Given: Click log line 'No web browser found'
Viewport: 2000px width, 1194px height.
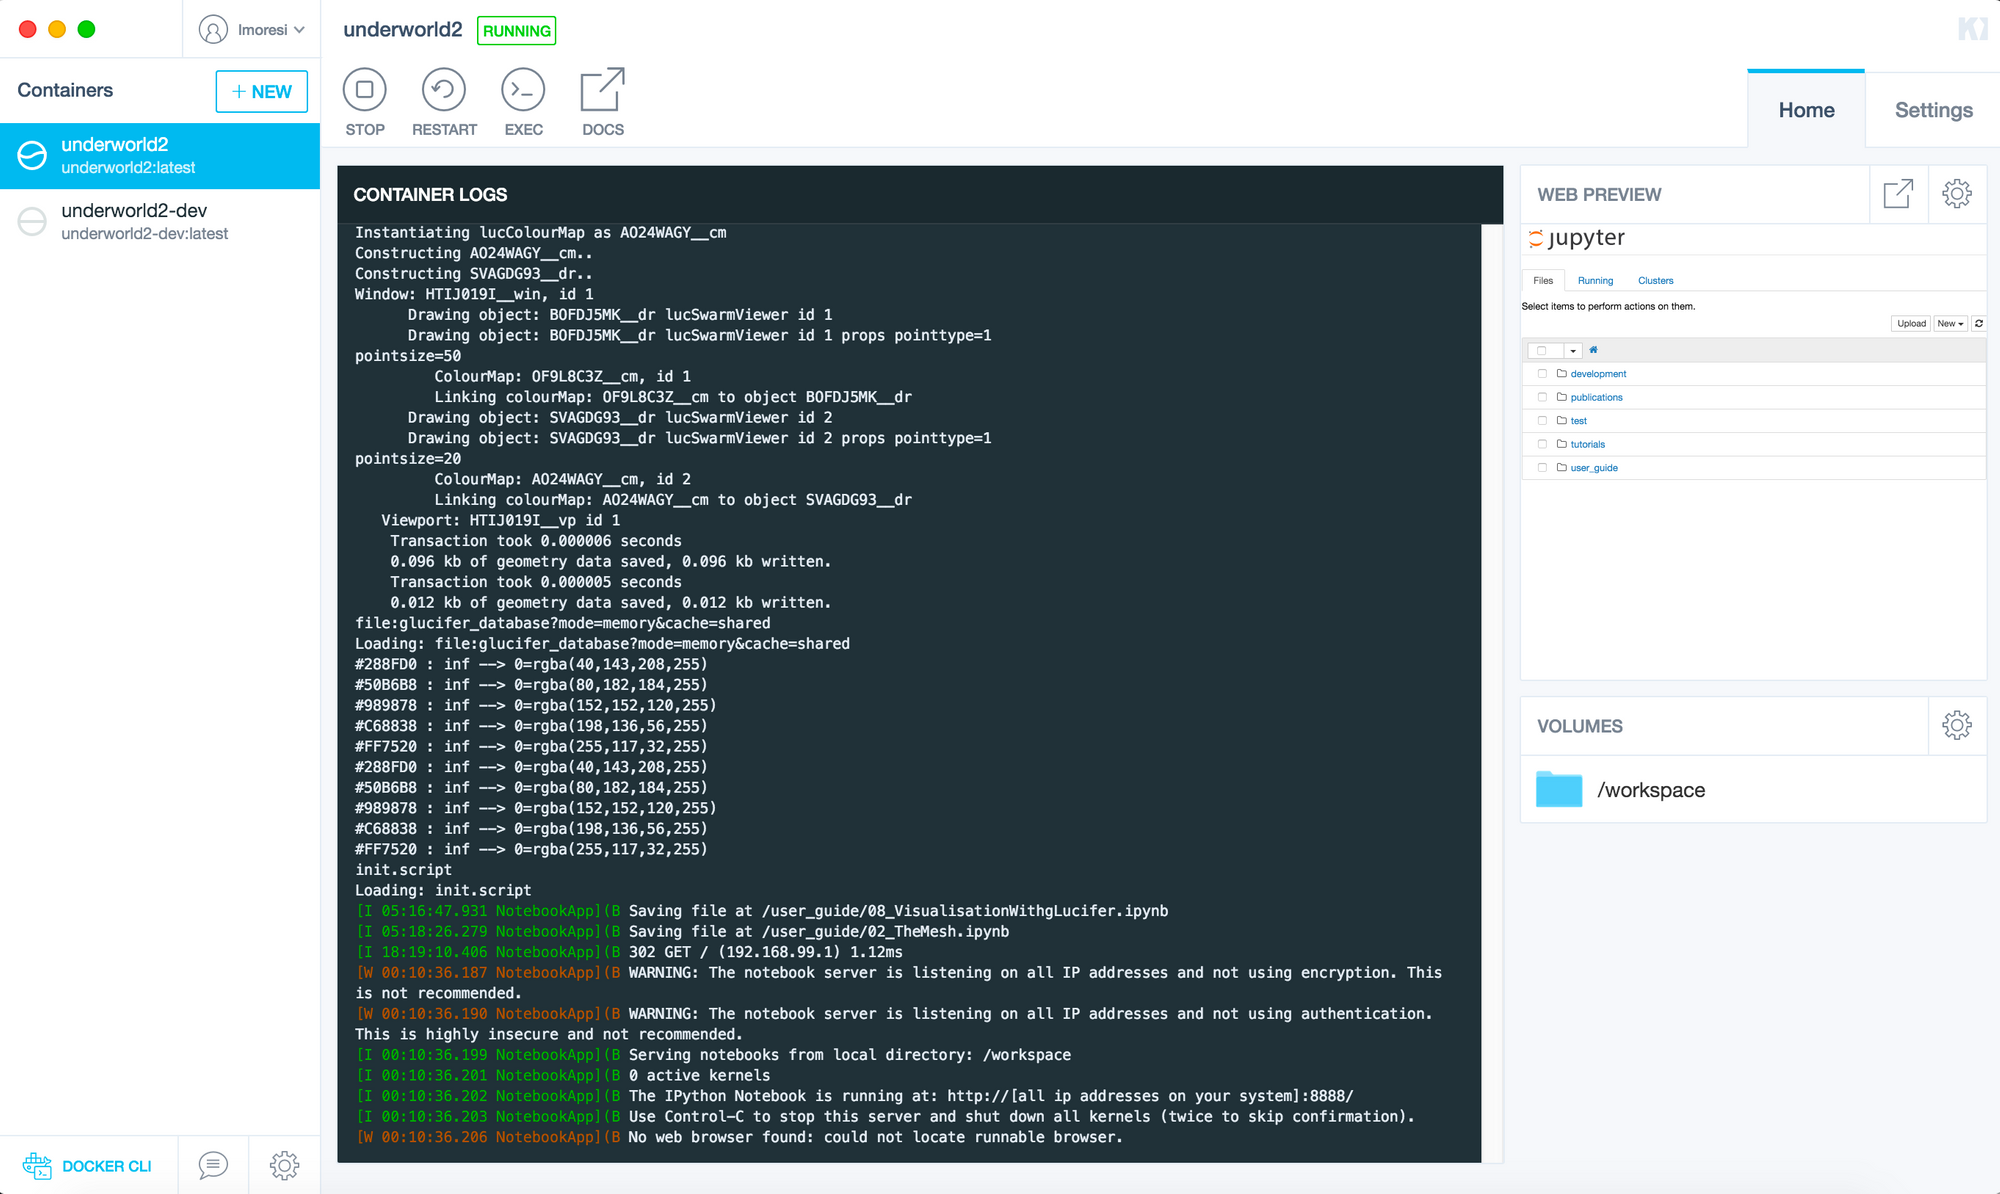Looking at the screenshot, I should pos(875,1137).
